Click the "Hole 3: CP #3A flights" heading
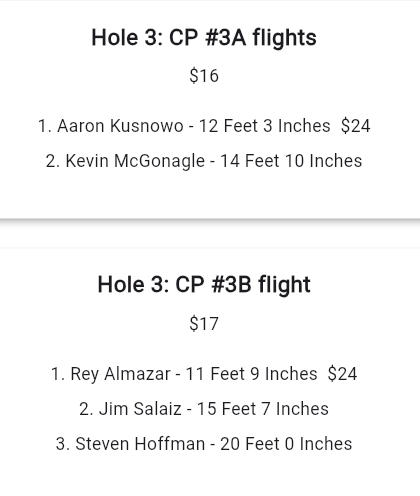Image resolution: width=420 pixels, height=496 pixels. pos(204,37)
